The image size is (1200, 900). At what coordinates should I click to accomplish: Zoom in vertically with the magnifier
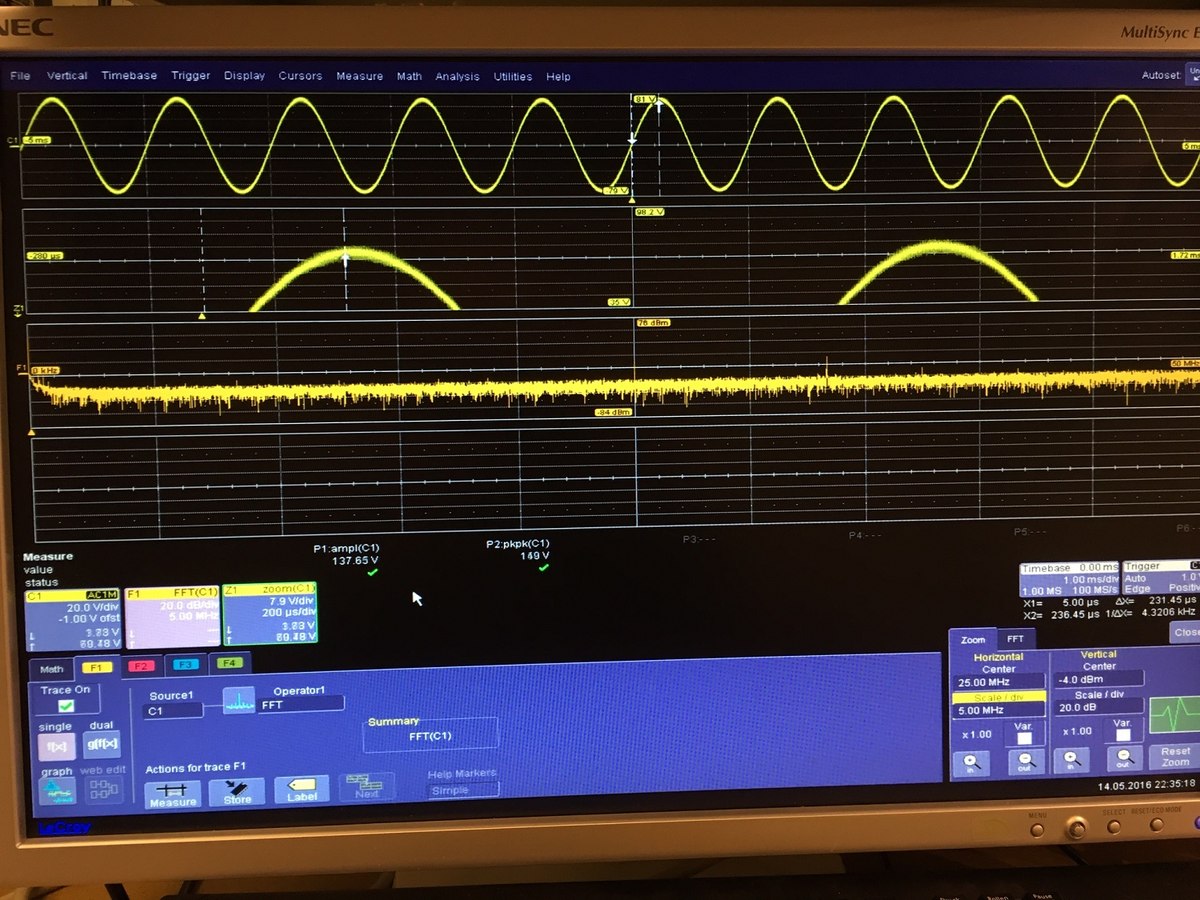coord(1071,762)
